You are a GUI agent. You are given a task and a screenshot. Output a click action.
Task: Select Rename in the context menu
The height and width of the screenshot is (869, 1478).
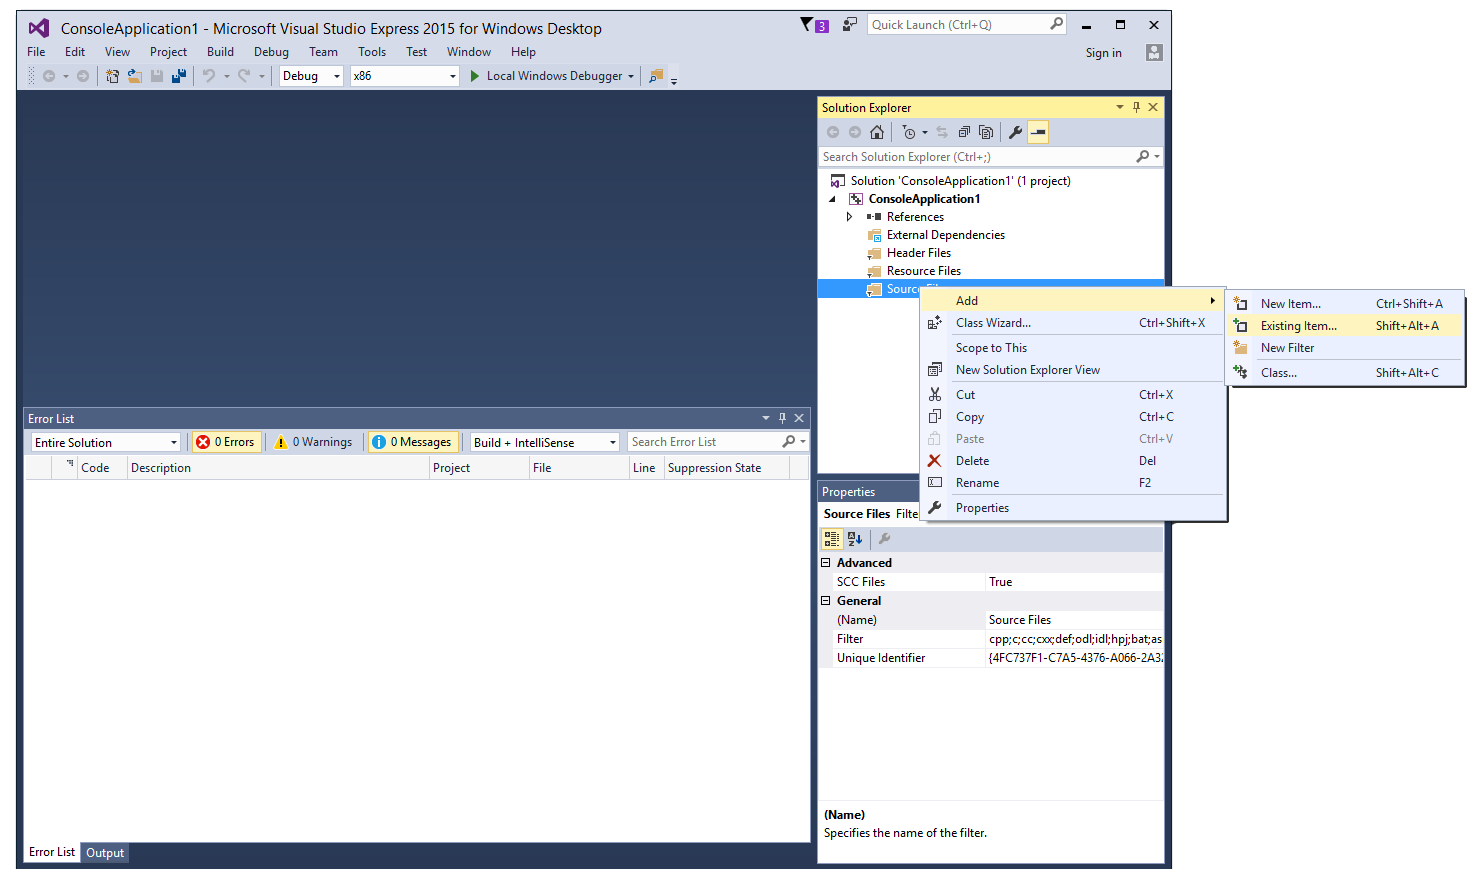coord(1073,483)
